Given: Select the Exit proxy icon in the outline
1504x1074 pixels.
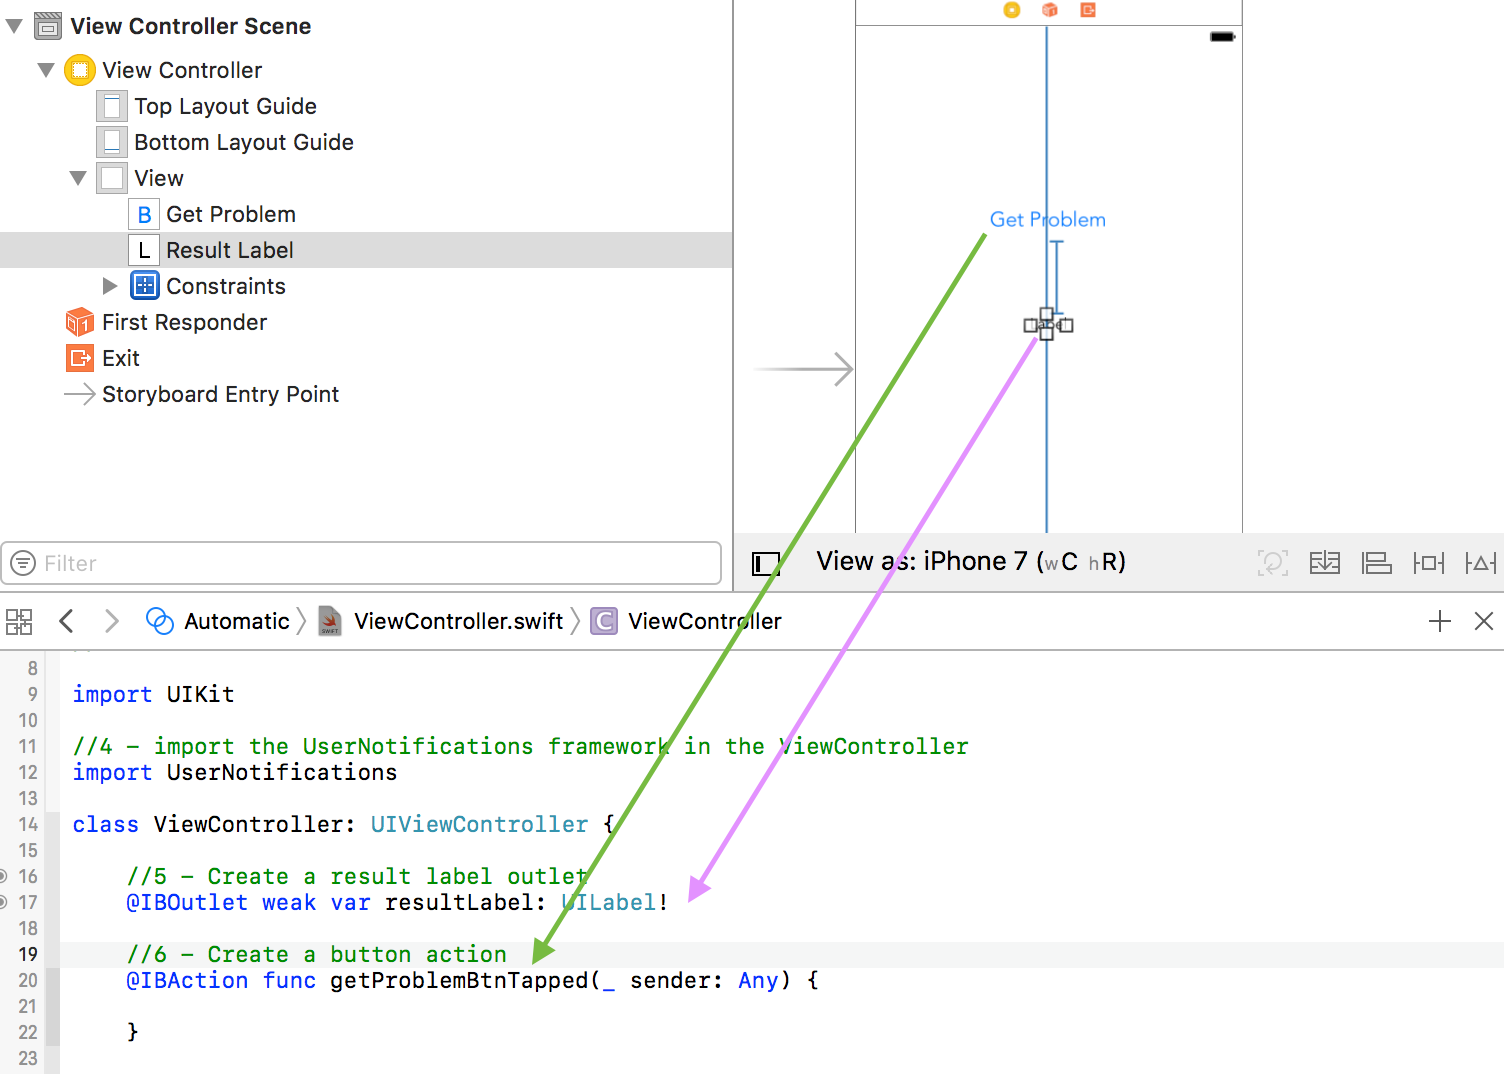Looking at the screenshot, I should coord(79,357).
